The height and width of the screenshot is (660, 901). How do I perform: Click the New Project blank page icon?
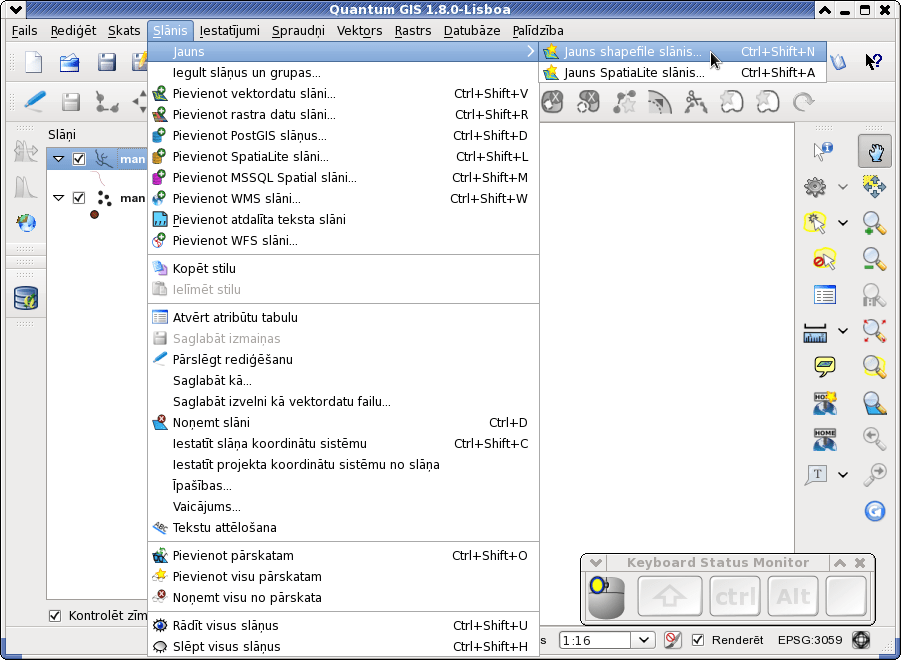coord(33,62)
